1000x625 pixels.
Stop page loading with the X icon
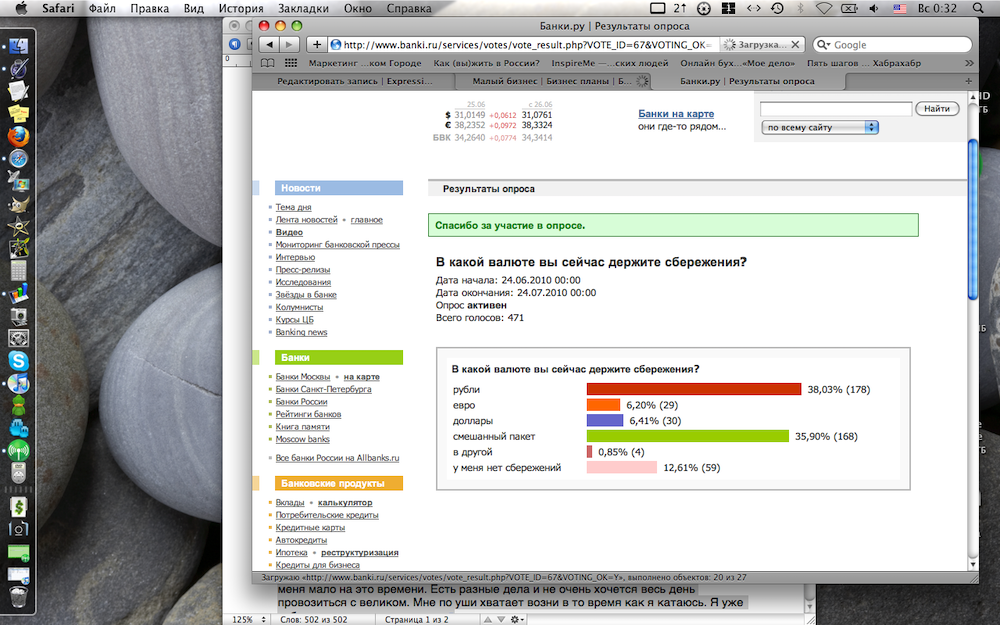(796, 44)
